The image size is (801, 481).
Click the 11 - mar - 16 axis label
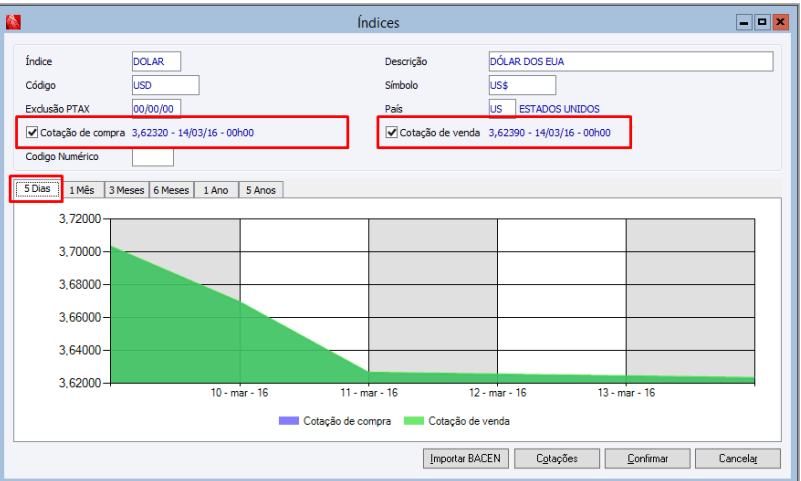click(x=369, y=393)
